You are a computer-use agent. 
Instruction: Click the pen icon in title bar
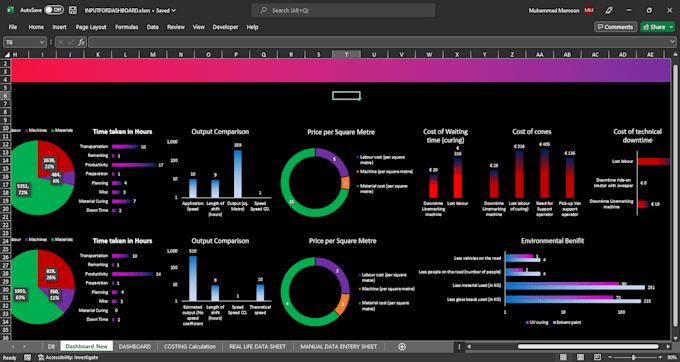[609, 10]
